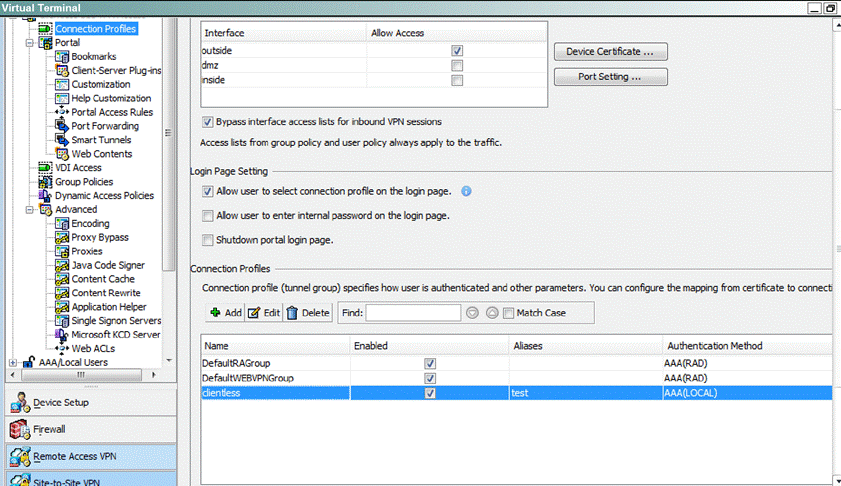The image size is (841, 486).
Task: Enable Shutdown portal login page
Action: click(208, 240)
